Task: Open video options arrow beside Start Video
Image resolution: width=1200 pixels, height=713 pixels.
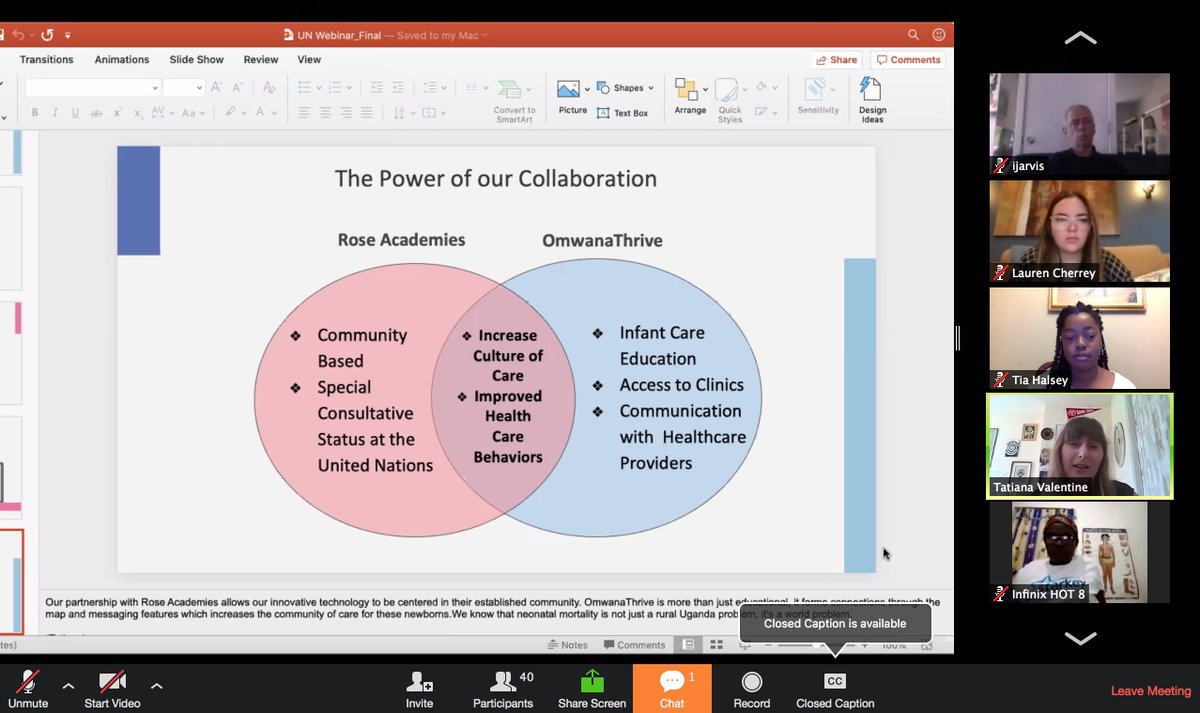Action: [156, 686]
